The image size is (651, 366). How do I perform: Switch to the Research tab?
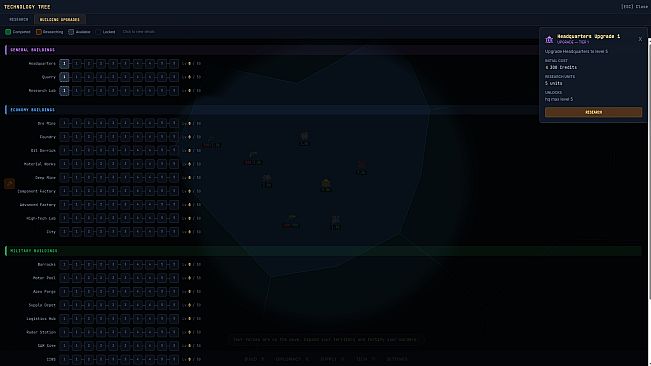pos(19,20)
